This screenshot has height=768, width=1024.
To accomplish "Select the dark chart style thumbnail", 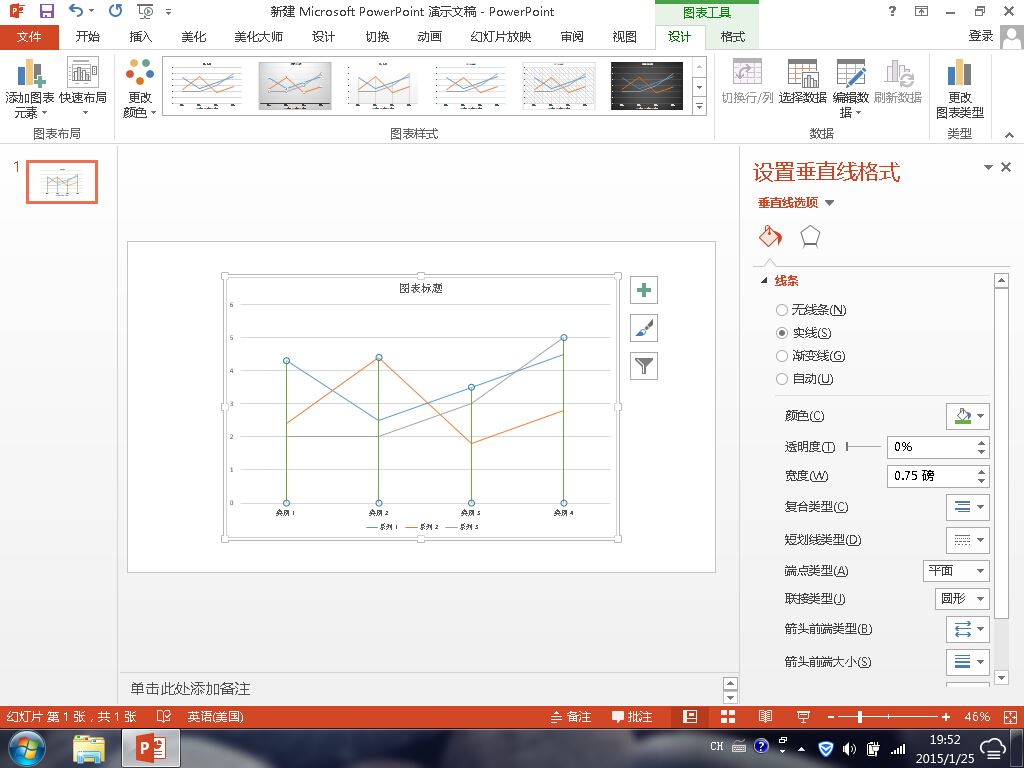I will pyautogui.click(x=647, y=86).
